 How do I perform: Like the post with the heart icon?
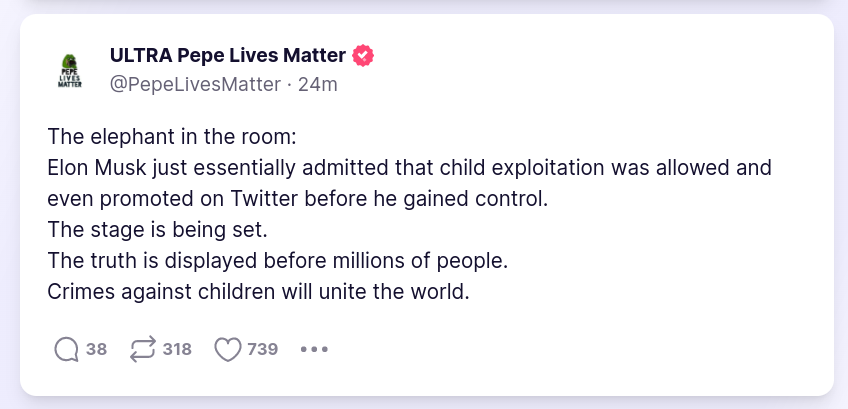[x=229, y=350]
